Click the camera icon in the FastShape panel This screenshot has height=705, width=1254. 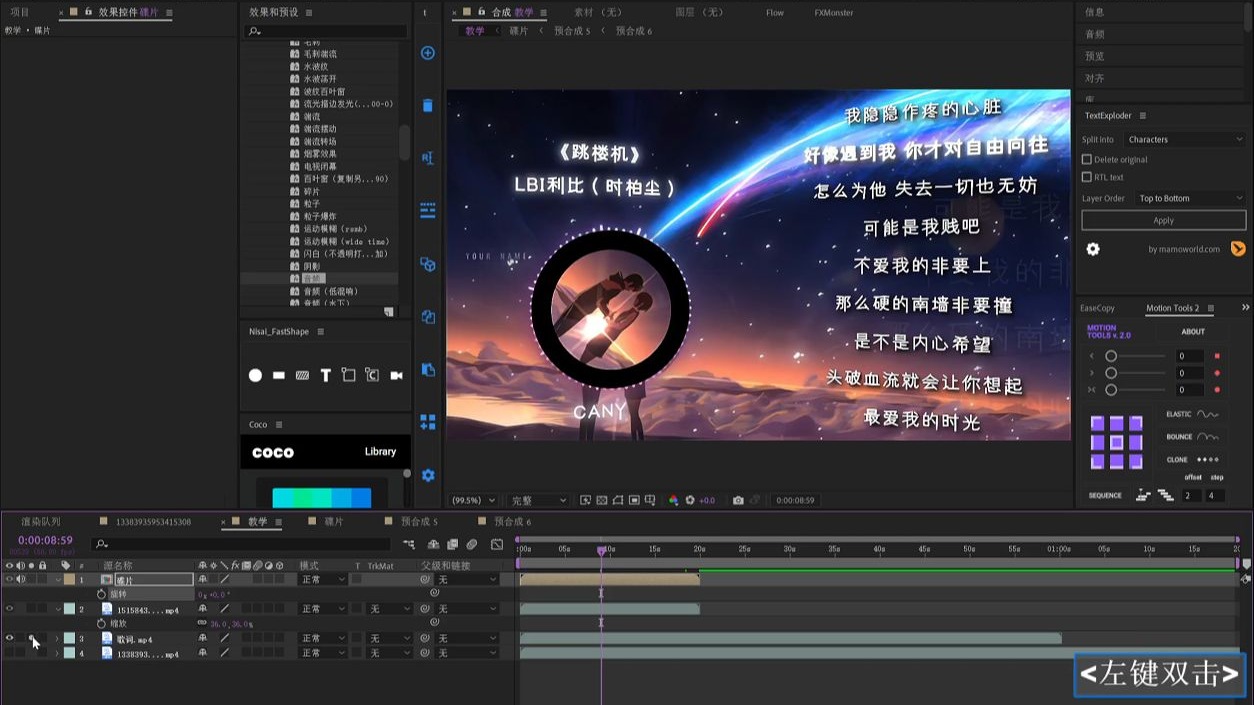[396, 375]
